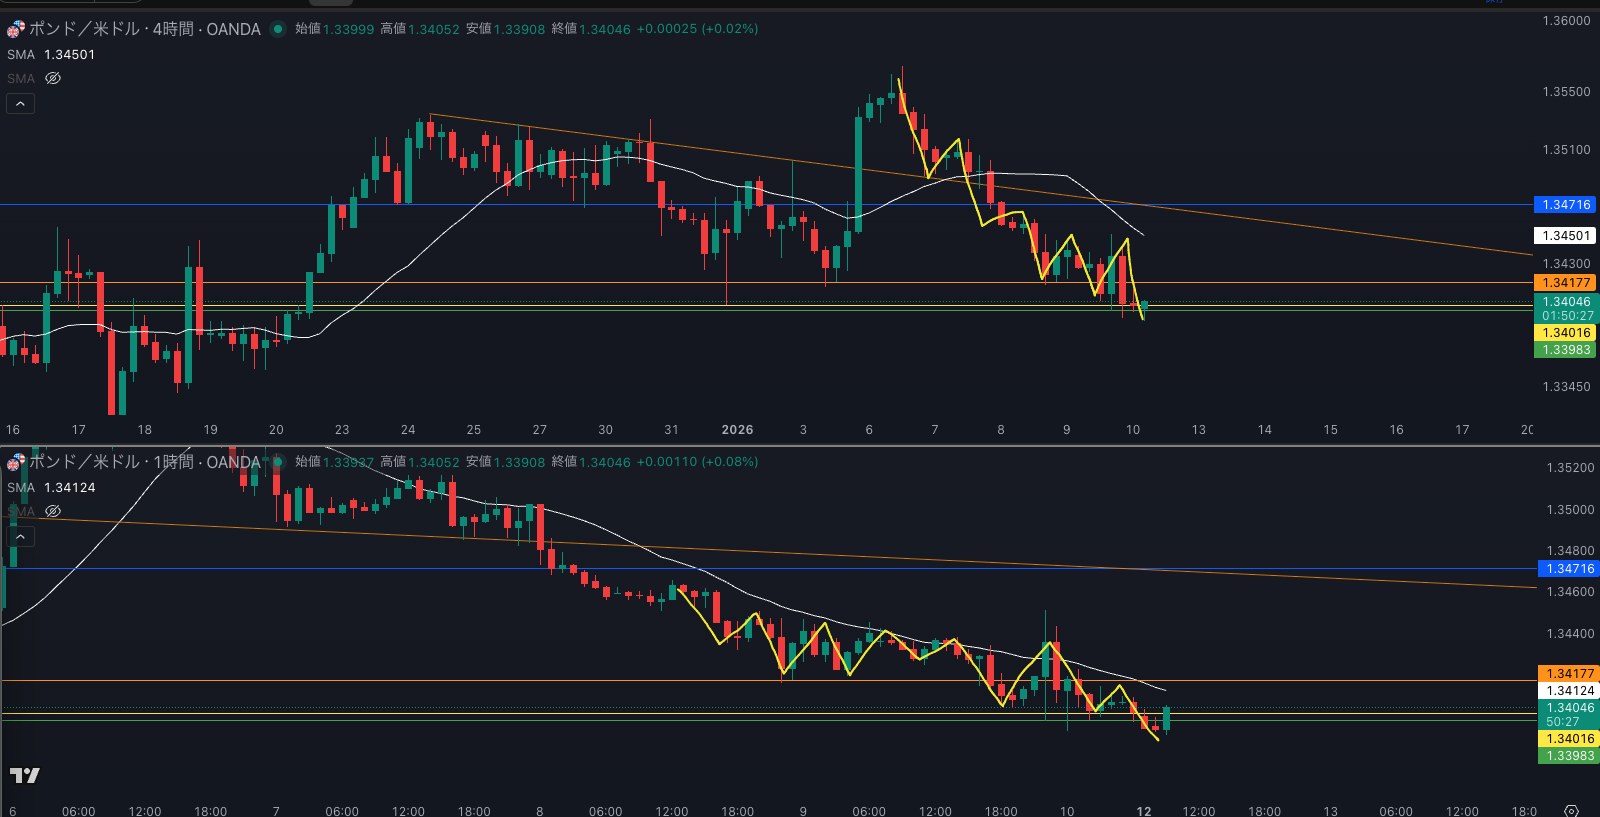Collapse the indicator legend in the 1-hour chart
This screenshot has height=817, width=1600.
pyautogui.click(x=20, y=537)
